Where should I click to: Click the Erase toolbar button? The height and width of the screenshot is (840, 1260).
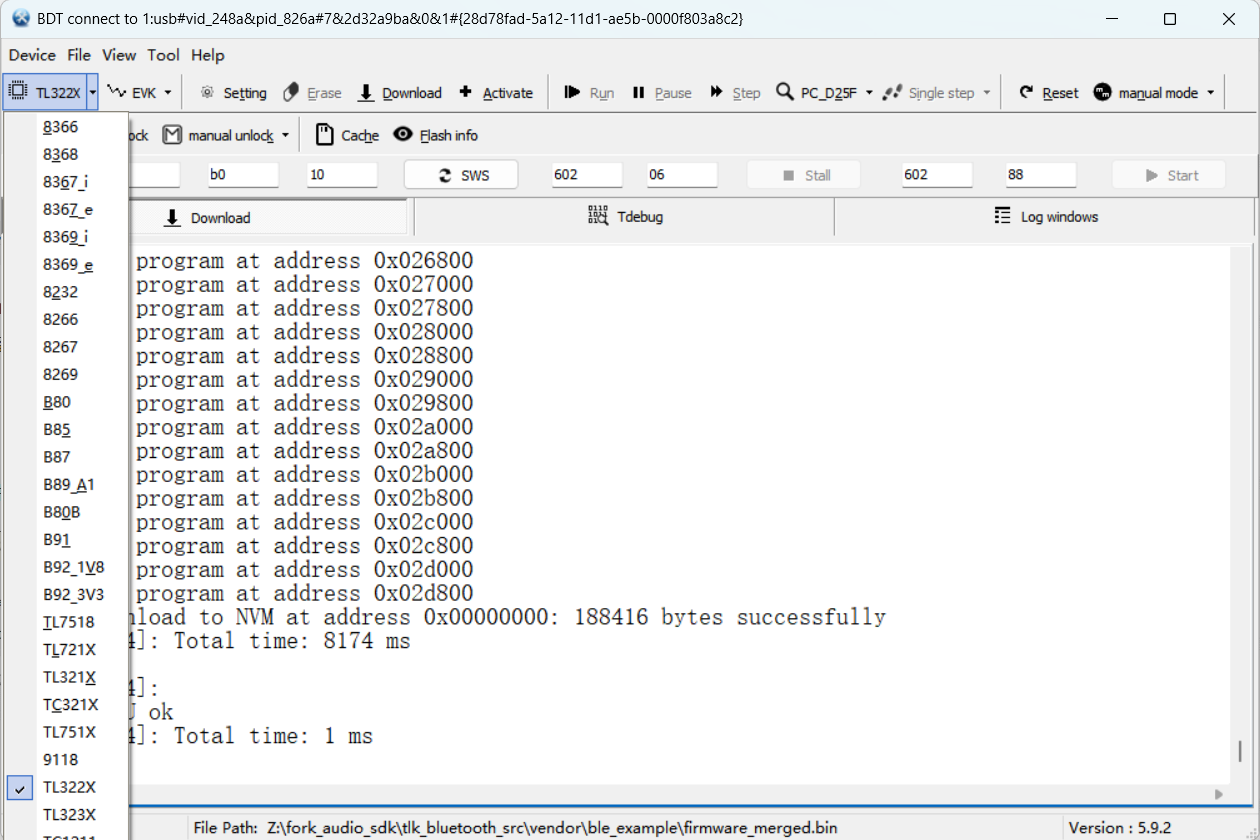coord(312,92)
